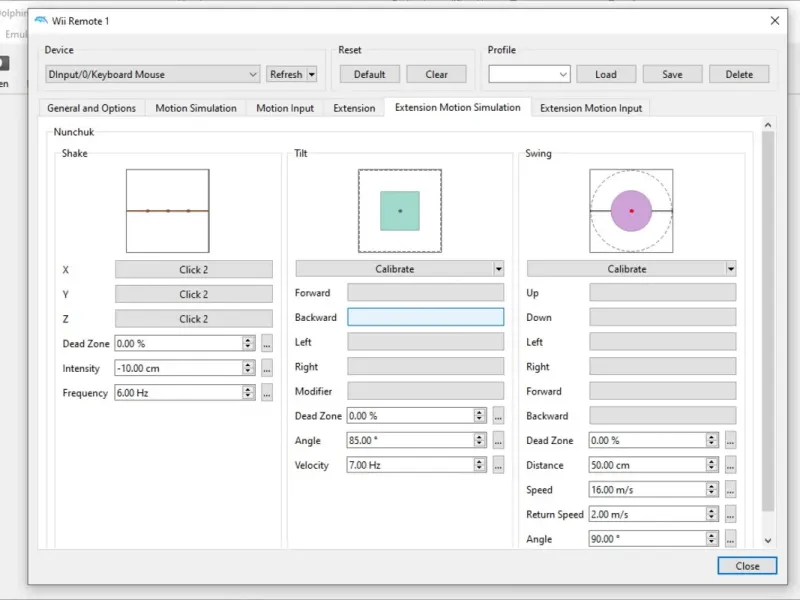
Task: Click the Clear button under Reset
Action: 436,74
